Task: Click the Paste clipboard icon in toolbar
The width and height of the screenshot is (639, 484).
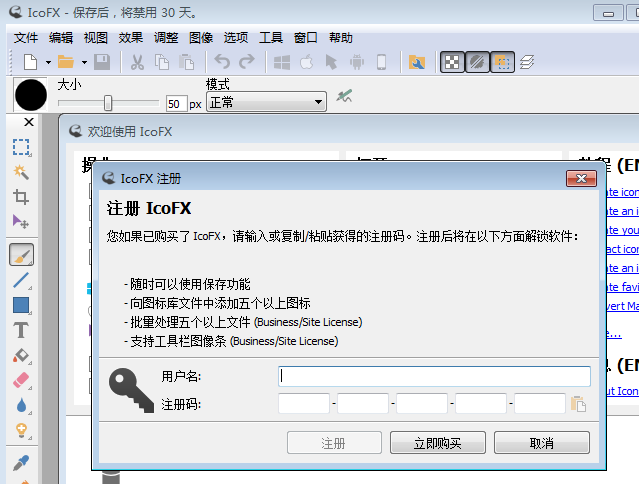Action: (186, 62)
